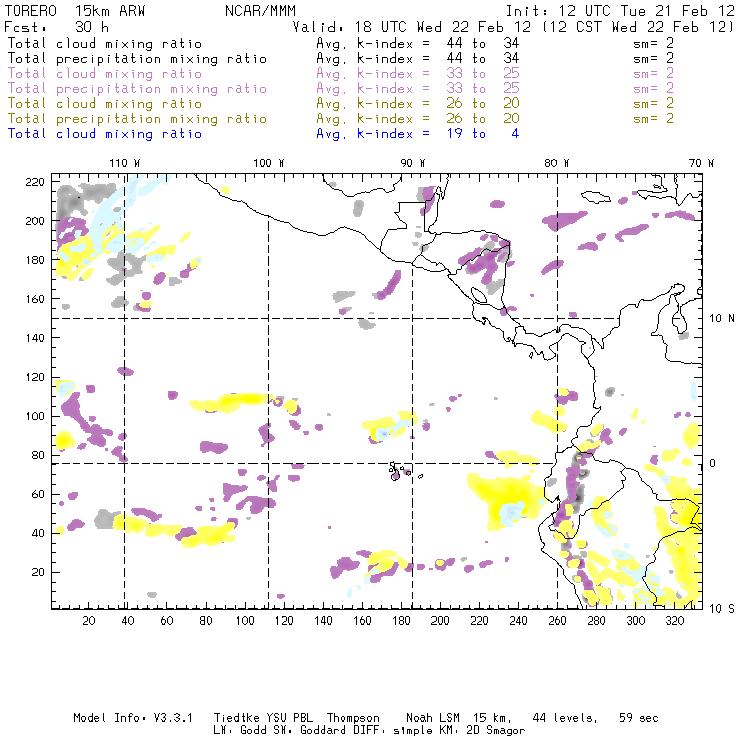Click the '90 W' longitude label
Image resolution: width=740 pixels, height=740 pixels.
point(412,163)
